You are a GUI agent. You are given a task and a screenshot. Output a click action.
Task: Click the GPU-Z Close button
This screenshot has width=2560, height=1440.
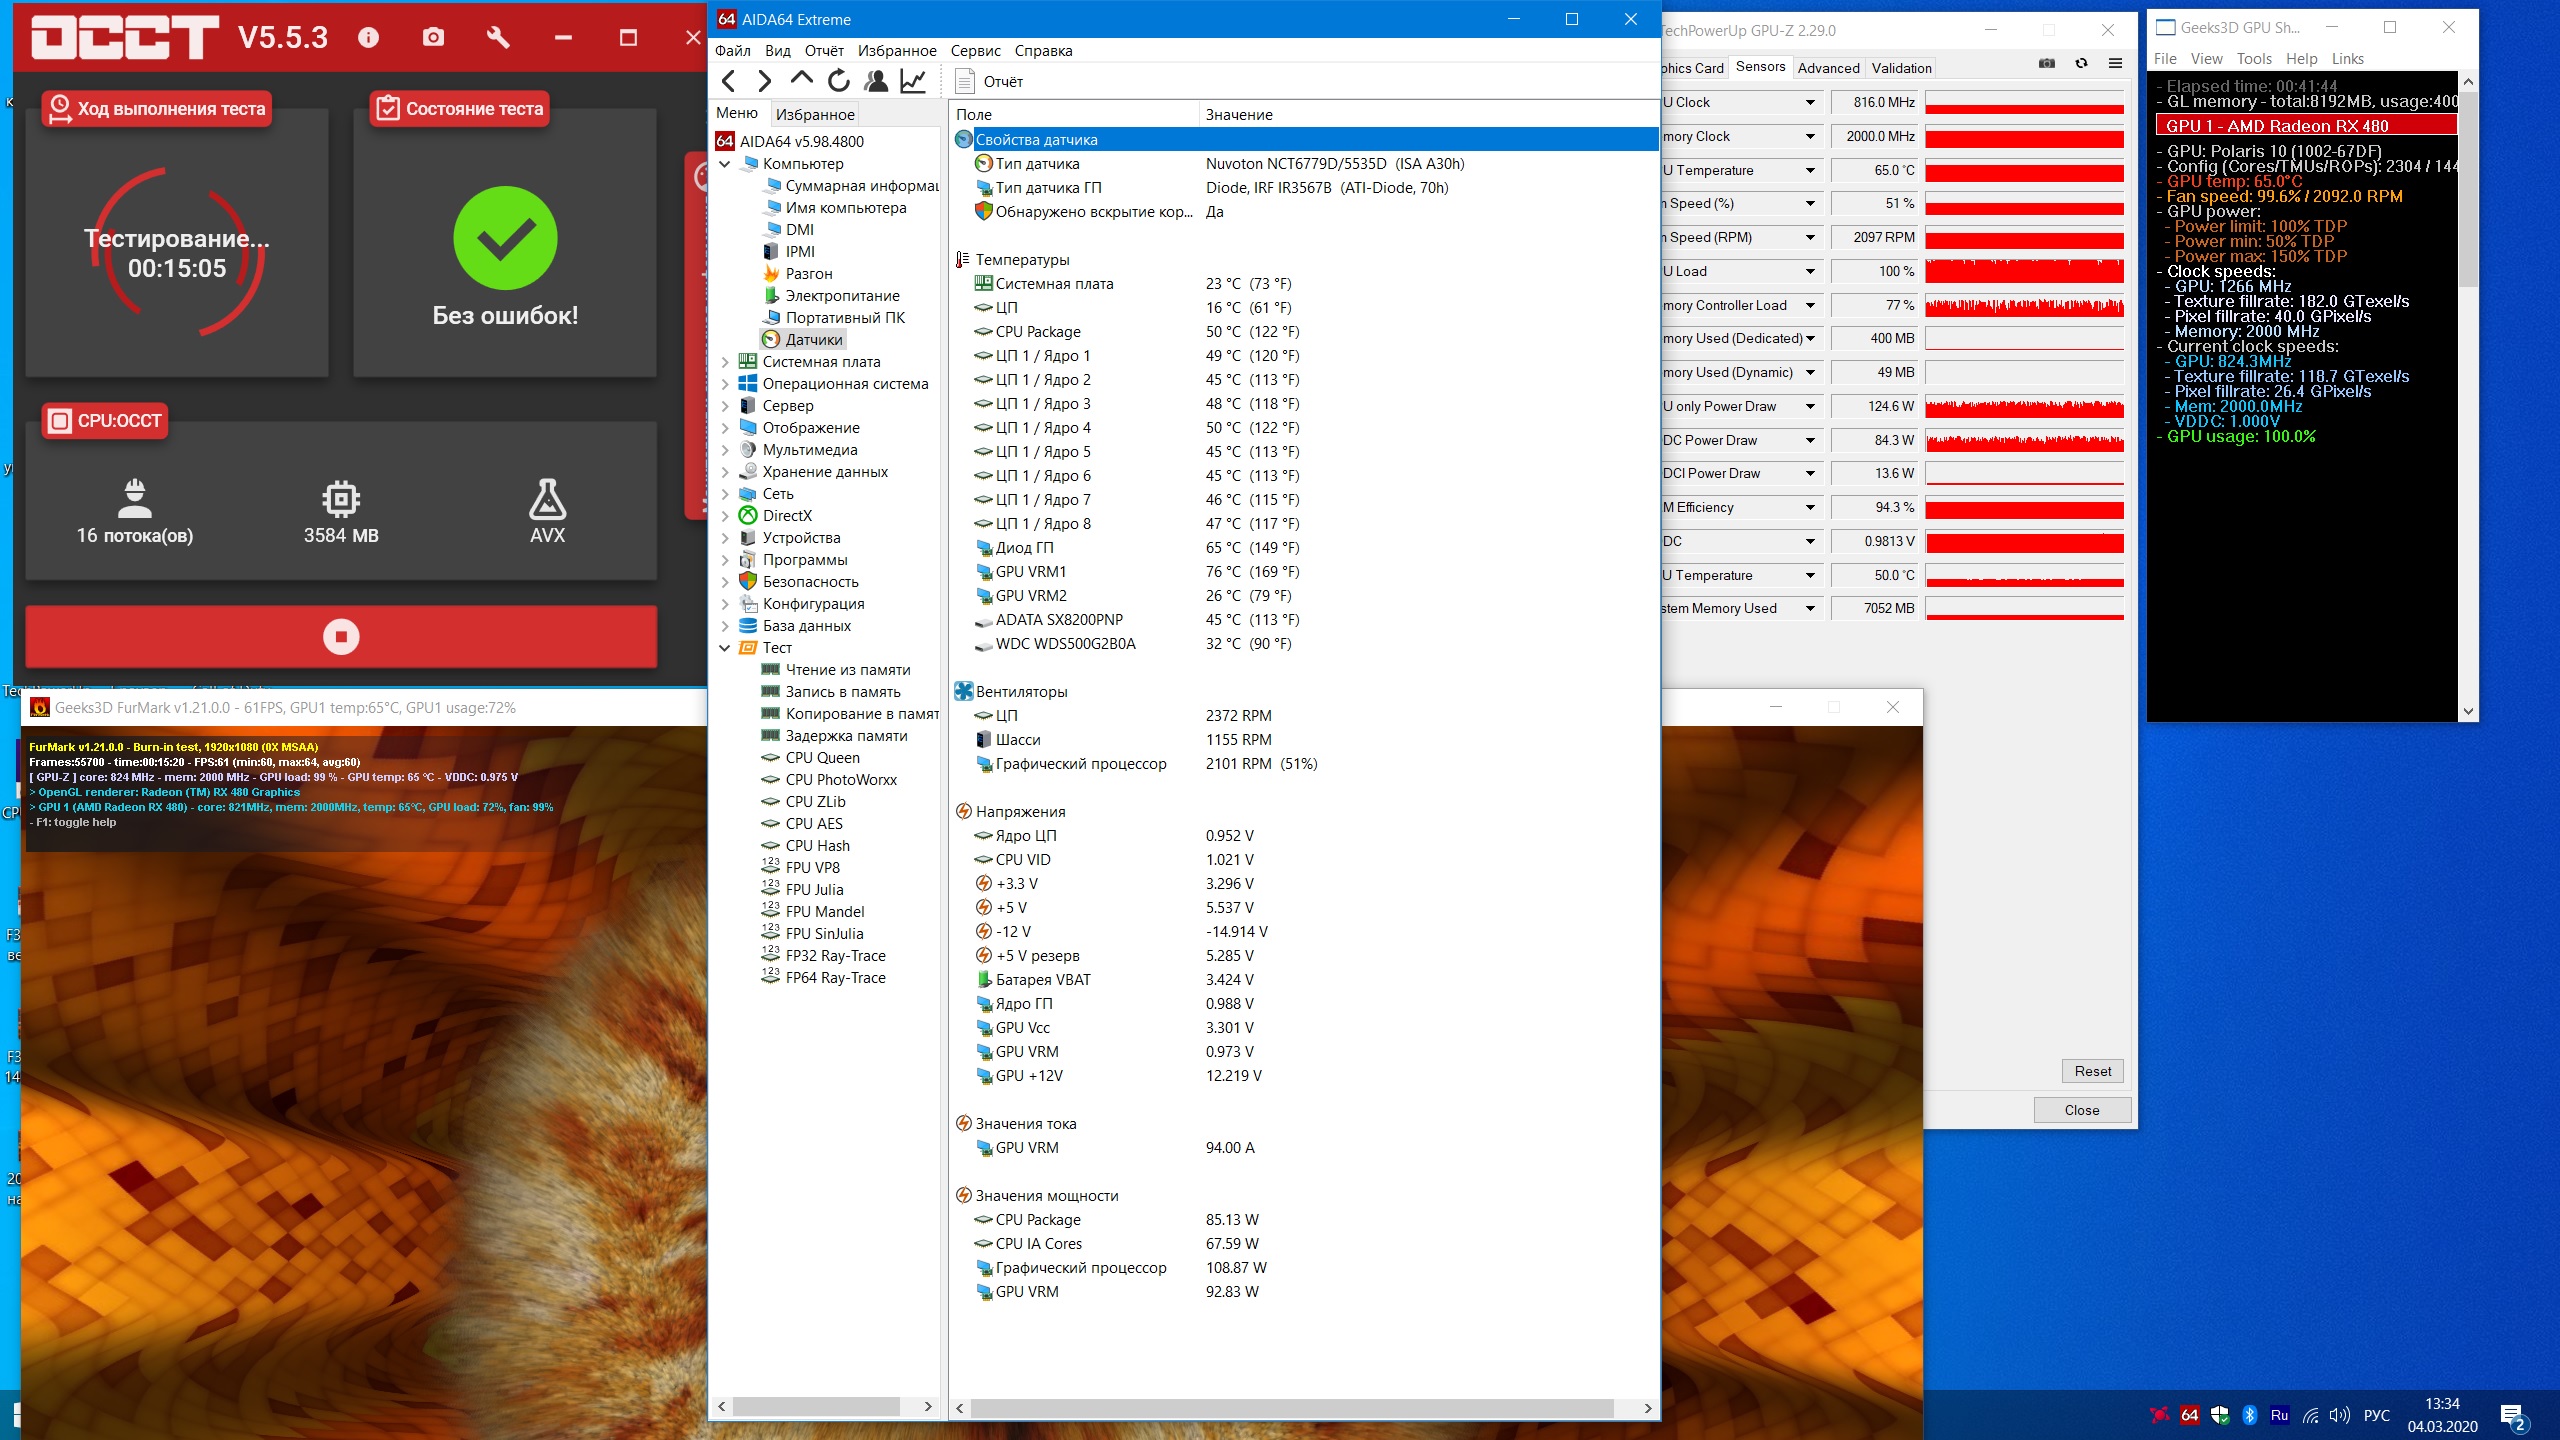[2082, 1110]
